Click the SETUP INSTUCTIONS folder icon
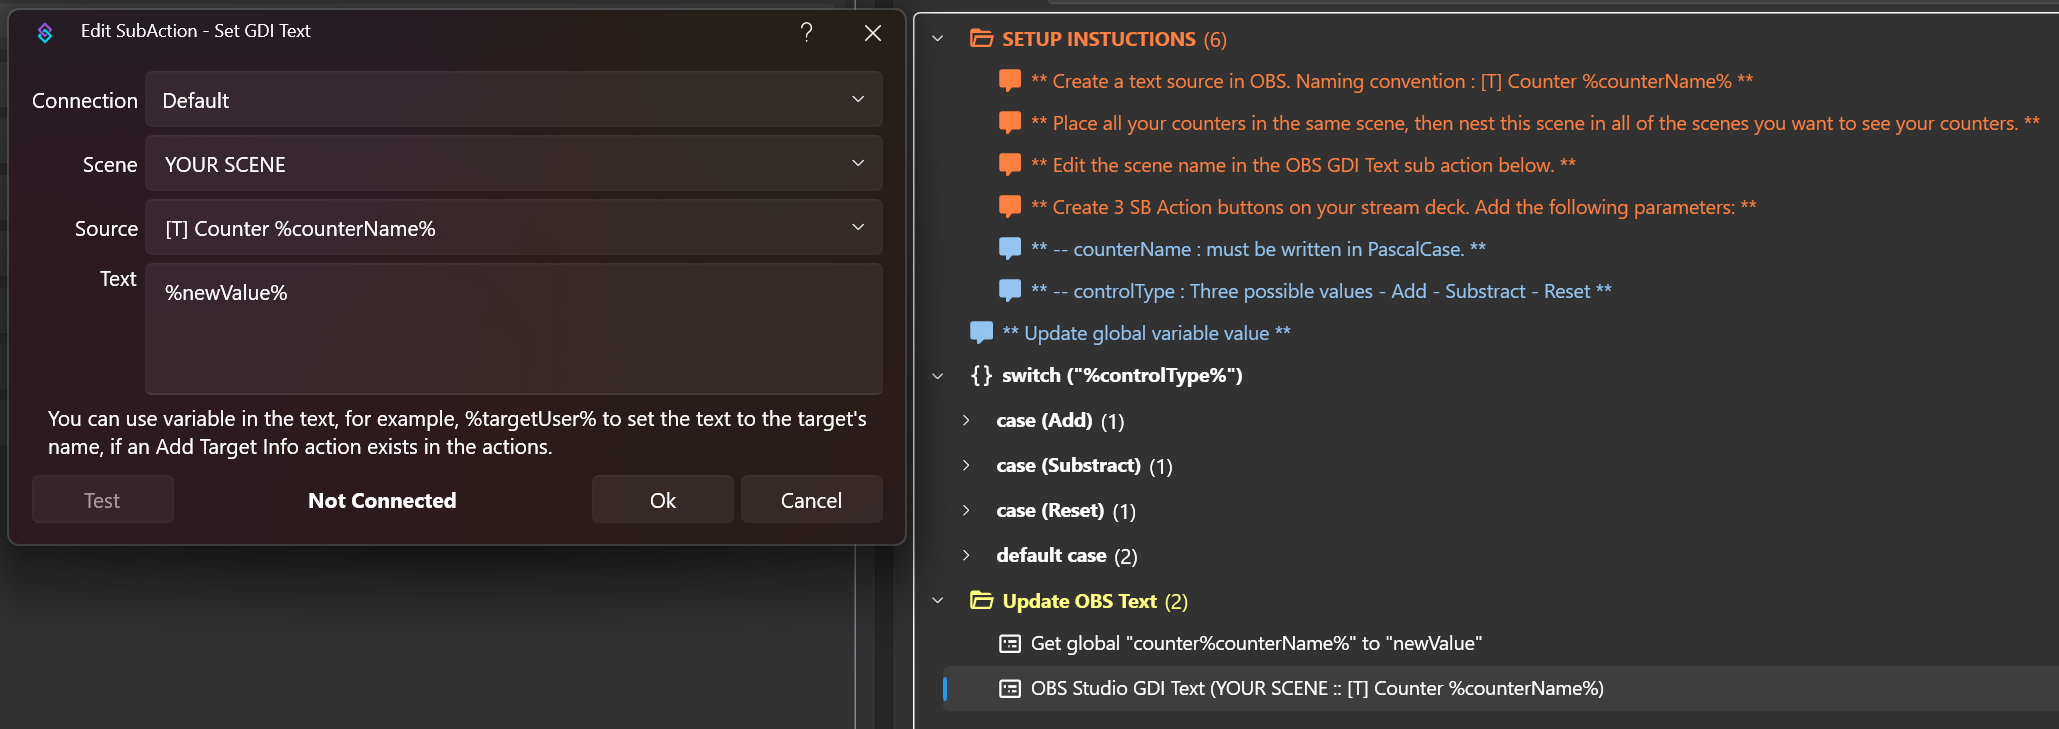This screenshot has width=2059, height=729. [981, 39]
